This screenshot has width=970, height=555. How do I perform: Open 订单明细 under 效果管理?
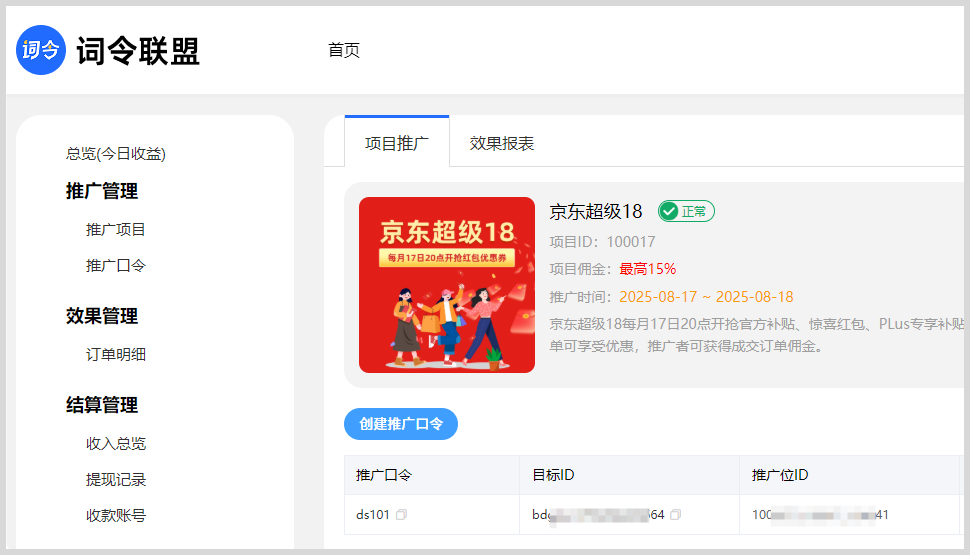tap(116, 355)
